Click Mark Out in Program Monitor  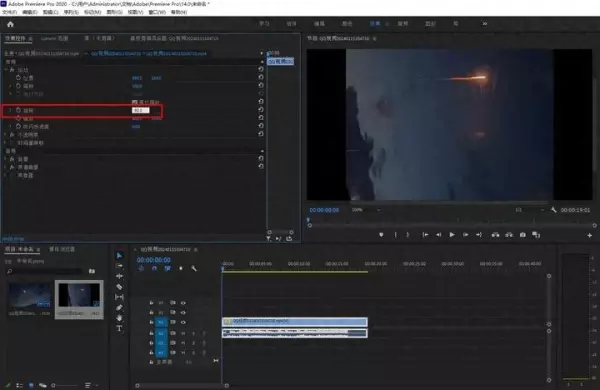[408, 235]
